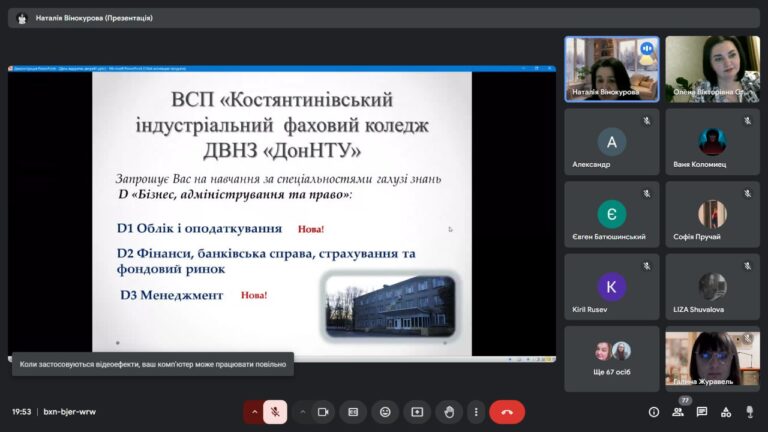This screenshot has height=432, width=768.
Task: Click Kiril Rusev participant tile
Action: pyautogui.click(x=612, y=287)
